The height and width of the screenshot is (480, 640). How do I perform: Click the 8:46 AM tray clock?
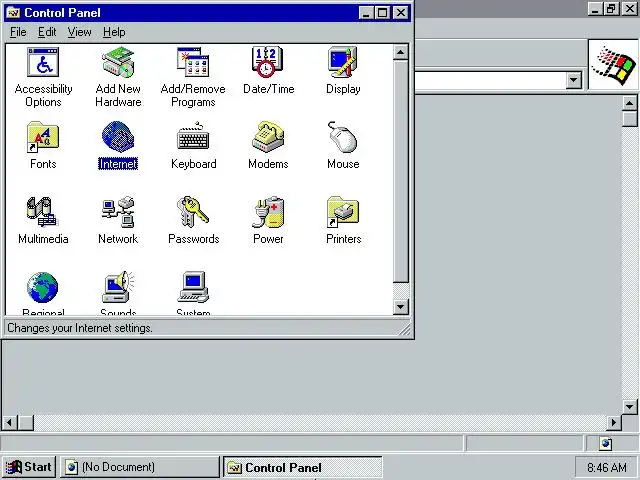click(606, 467)
